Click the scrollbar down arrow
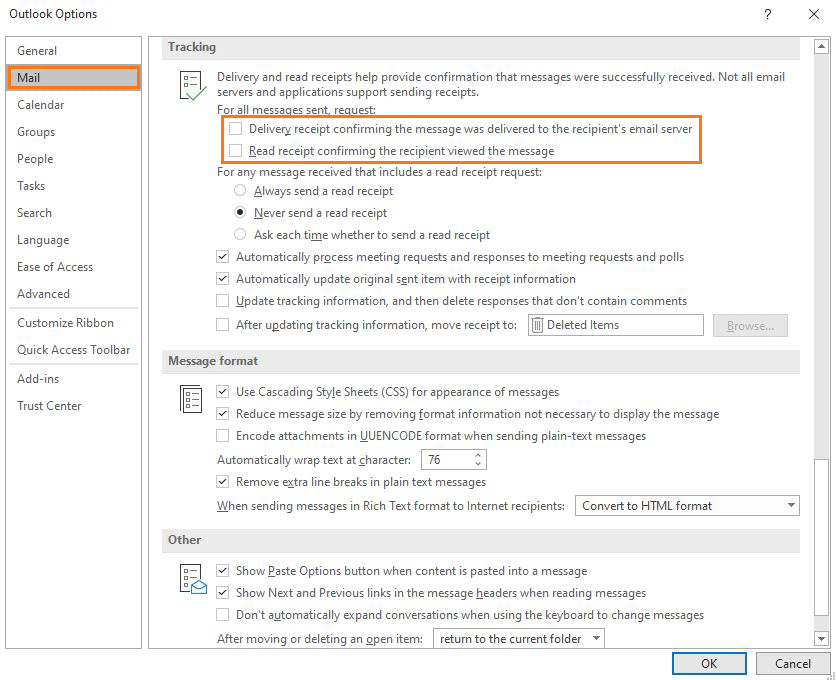The image size is (836, 680). [821, 638]
